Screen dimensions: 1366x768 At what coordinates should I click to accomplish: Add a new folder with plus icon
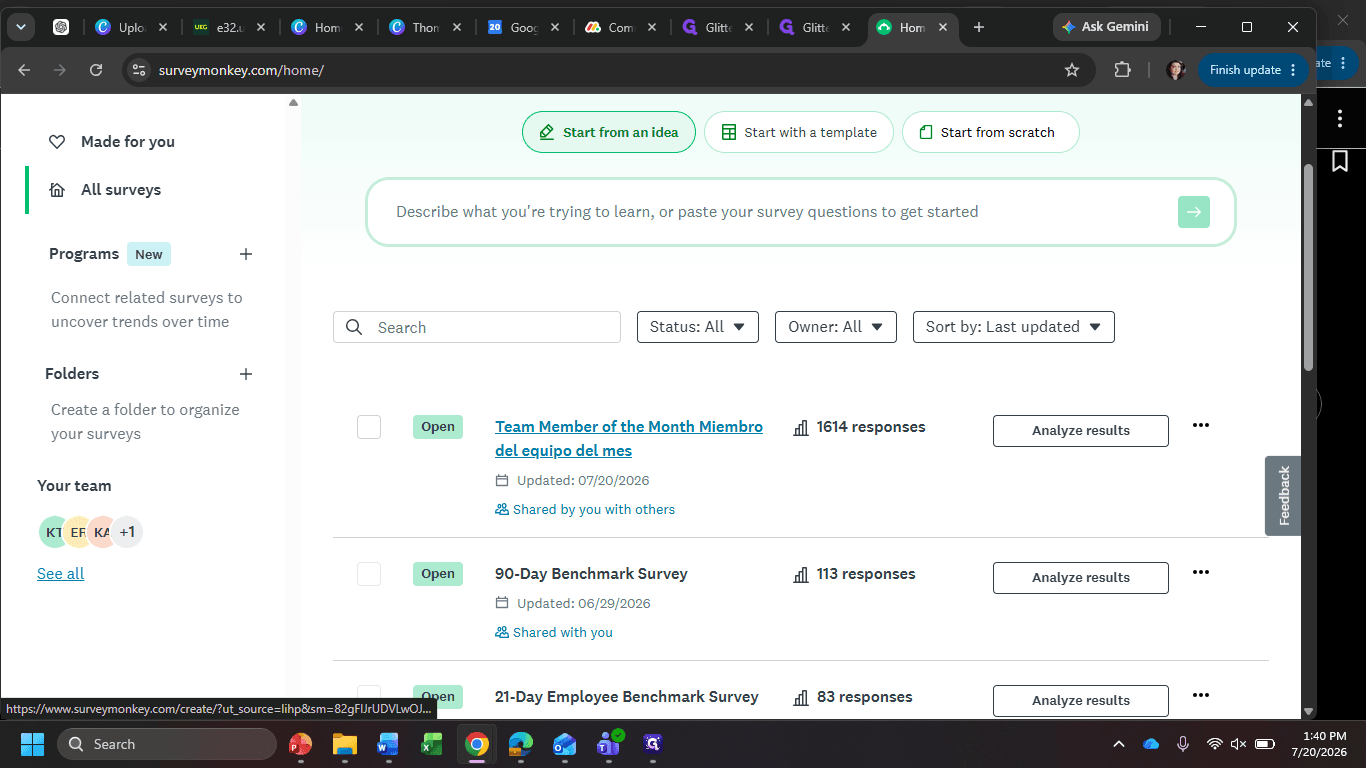click(x=246, y=374)
